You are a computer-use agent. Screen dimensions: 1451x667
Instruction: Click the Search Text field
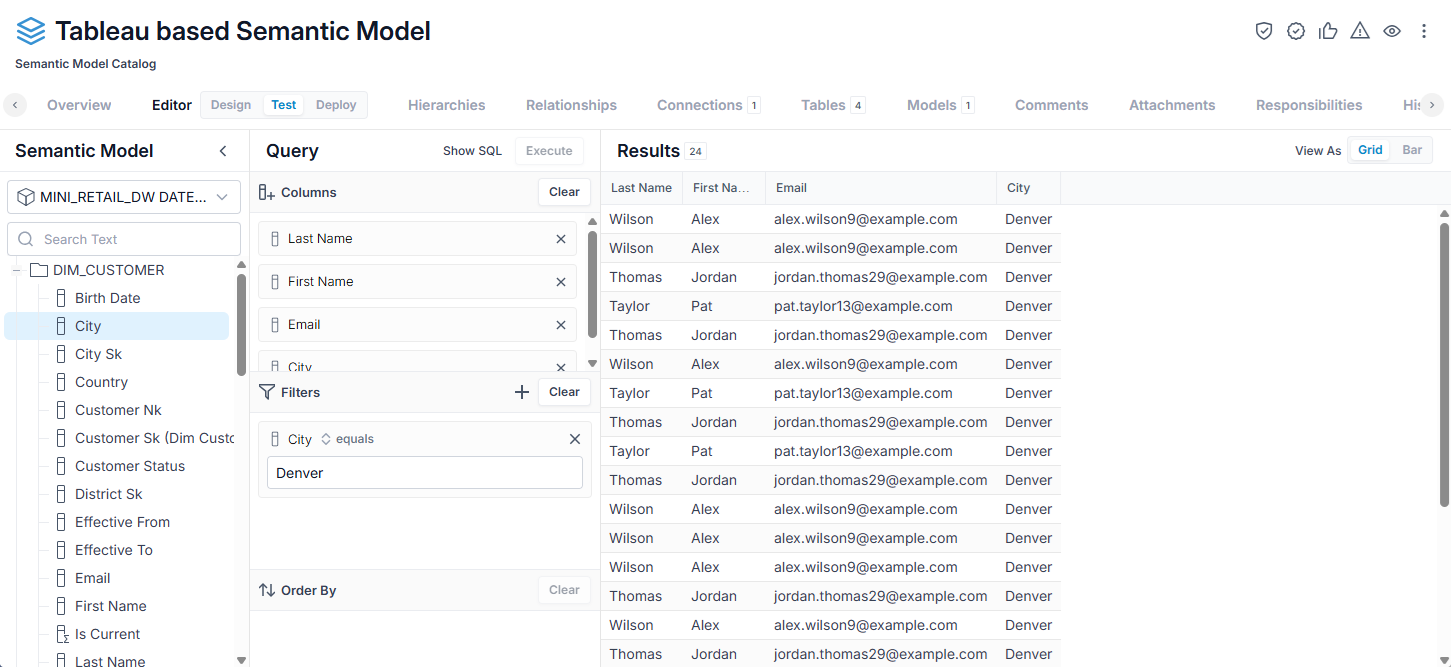coord(124,239)
